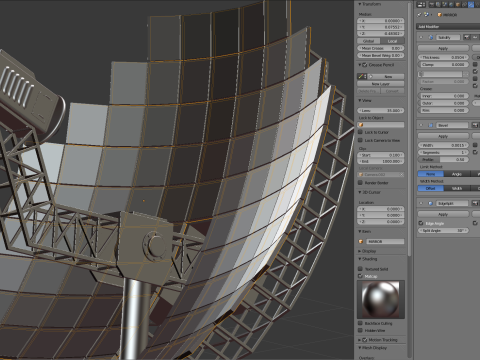Toggle Solidify viewport visibility eye icon

[474, 37]
